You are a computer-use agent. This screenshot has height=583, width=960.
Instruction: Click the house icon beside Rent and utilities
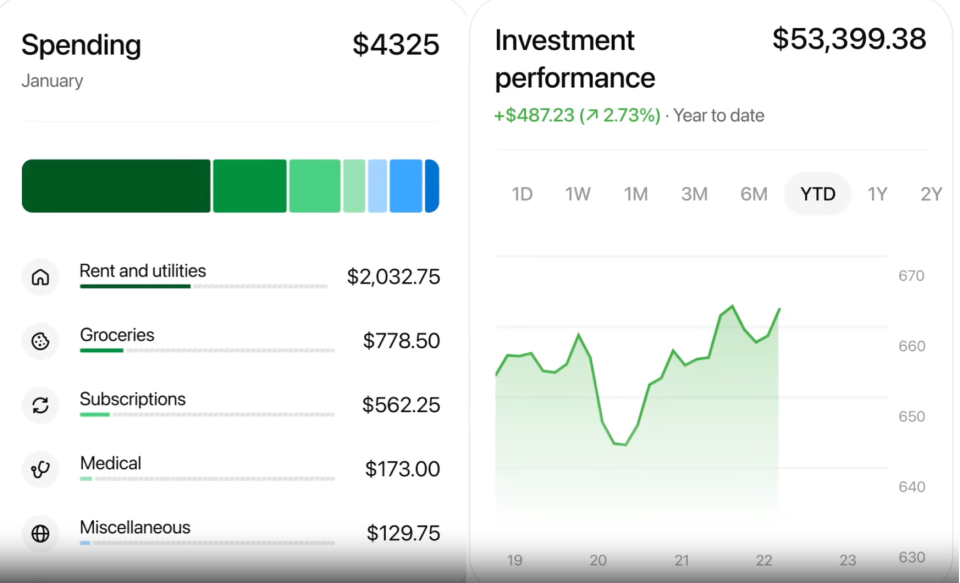point(40,277)
